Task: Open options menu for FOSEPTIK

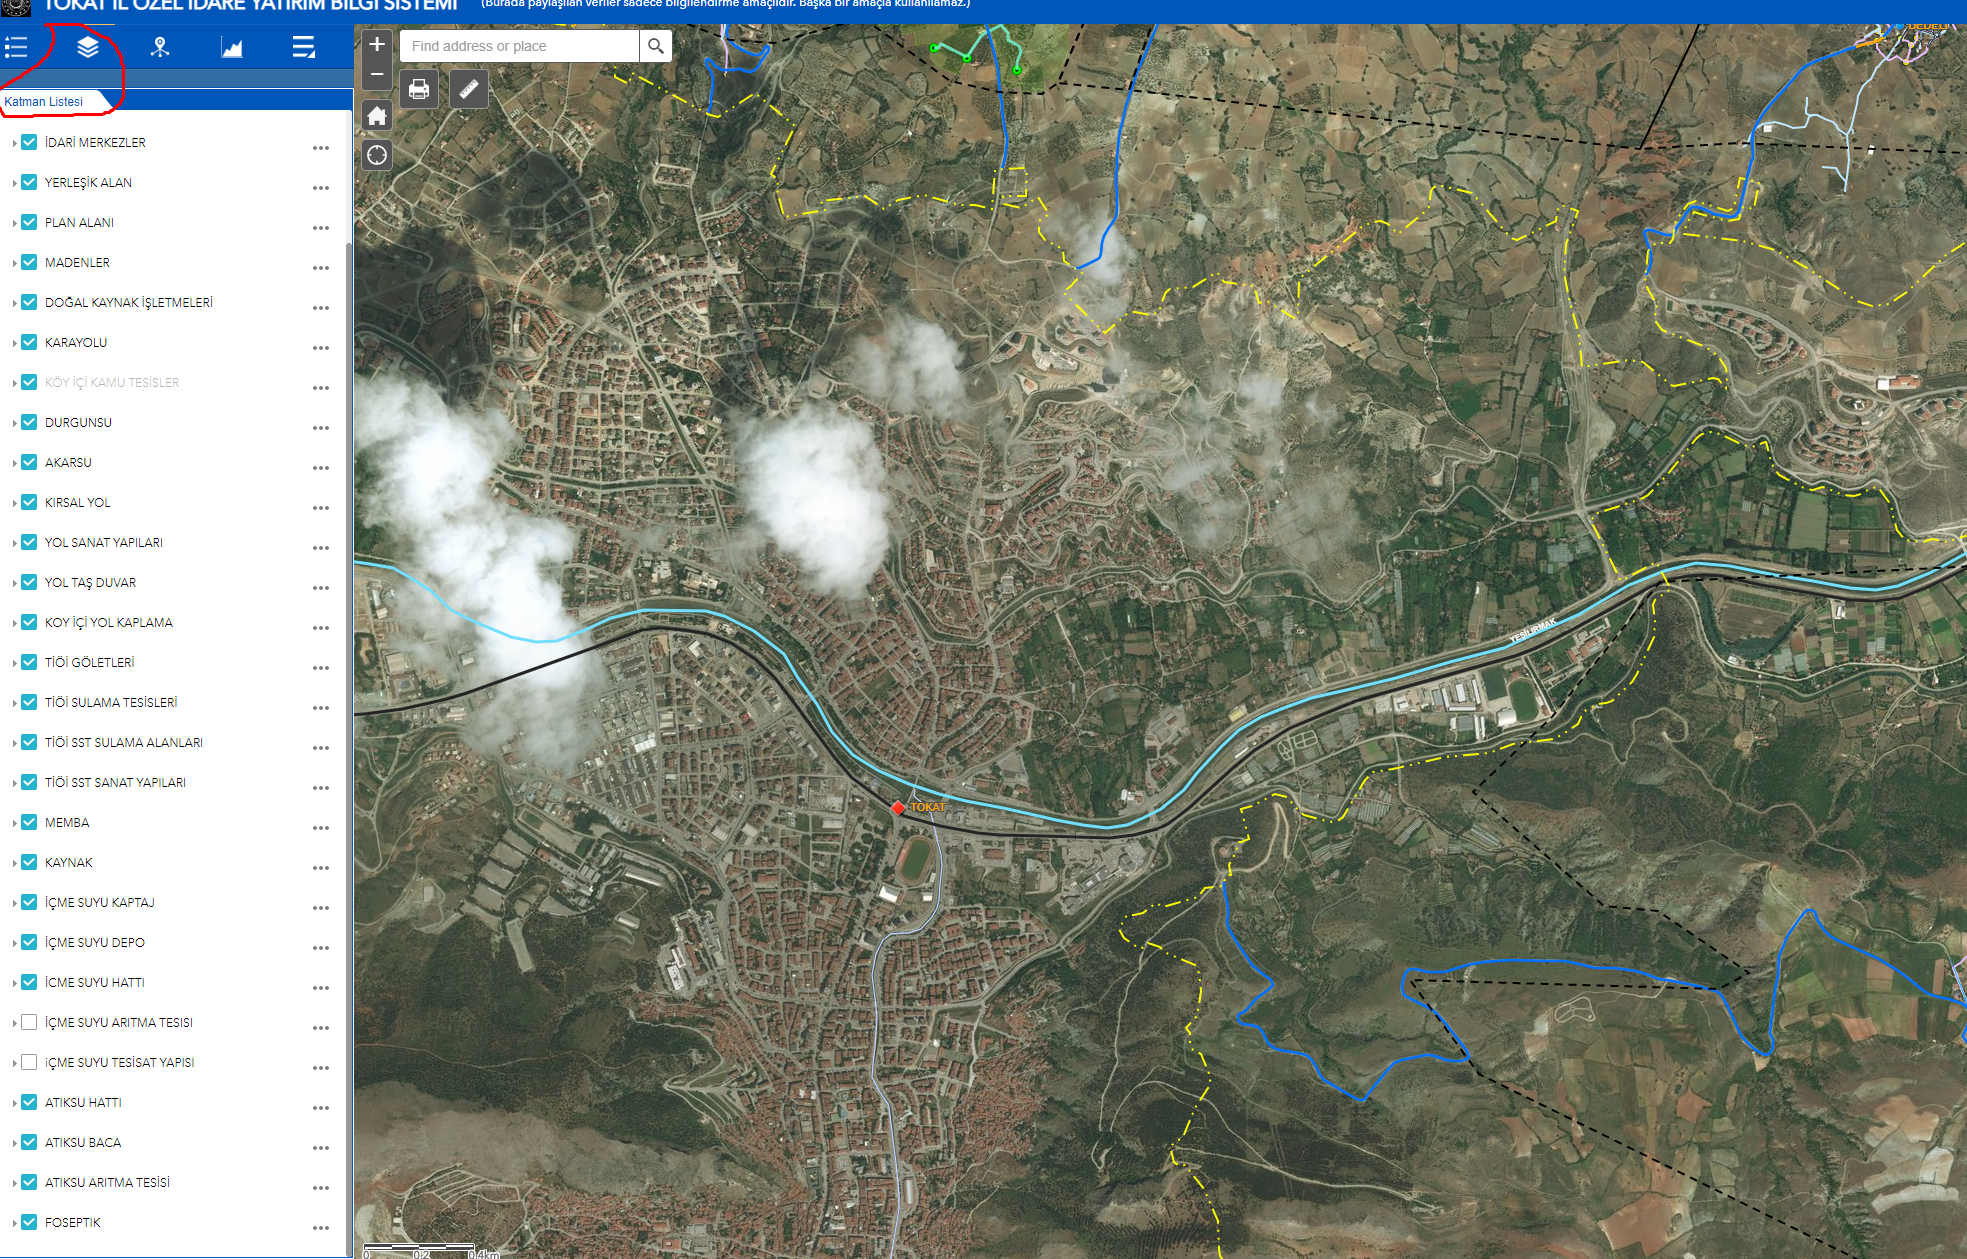Action: tap(321, 1228)
